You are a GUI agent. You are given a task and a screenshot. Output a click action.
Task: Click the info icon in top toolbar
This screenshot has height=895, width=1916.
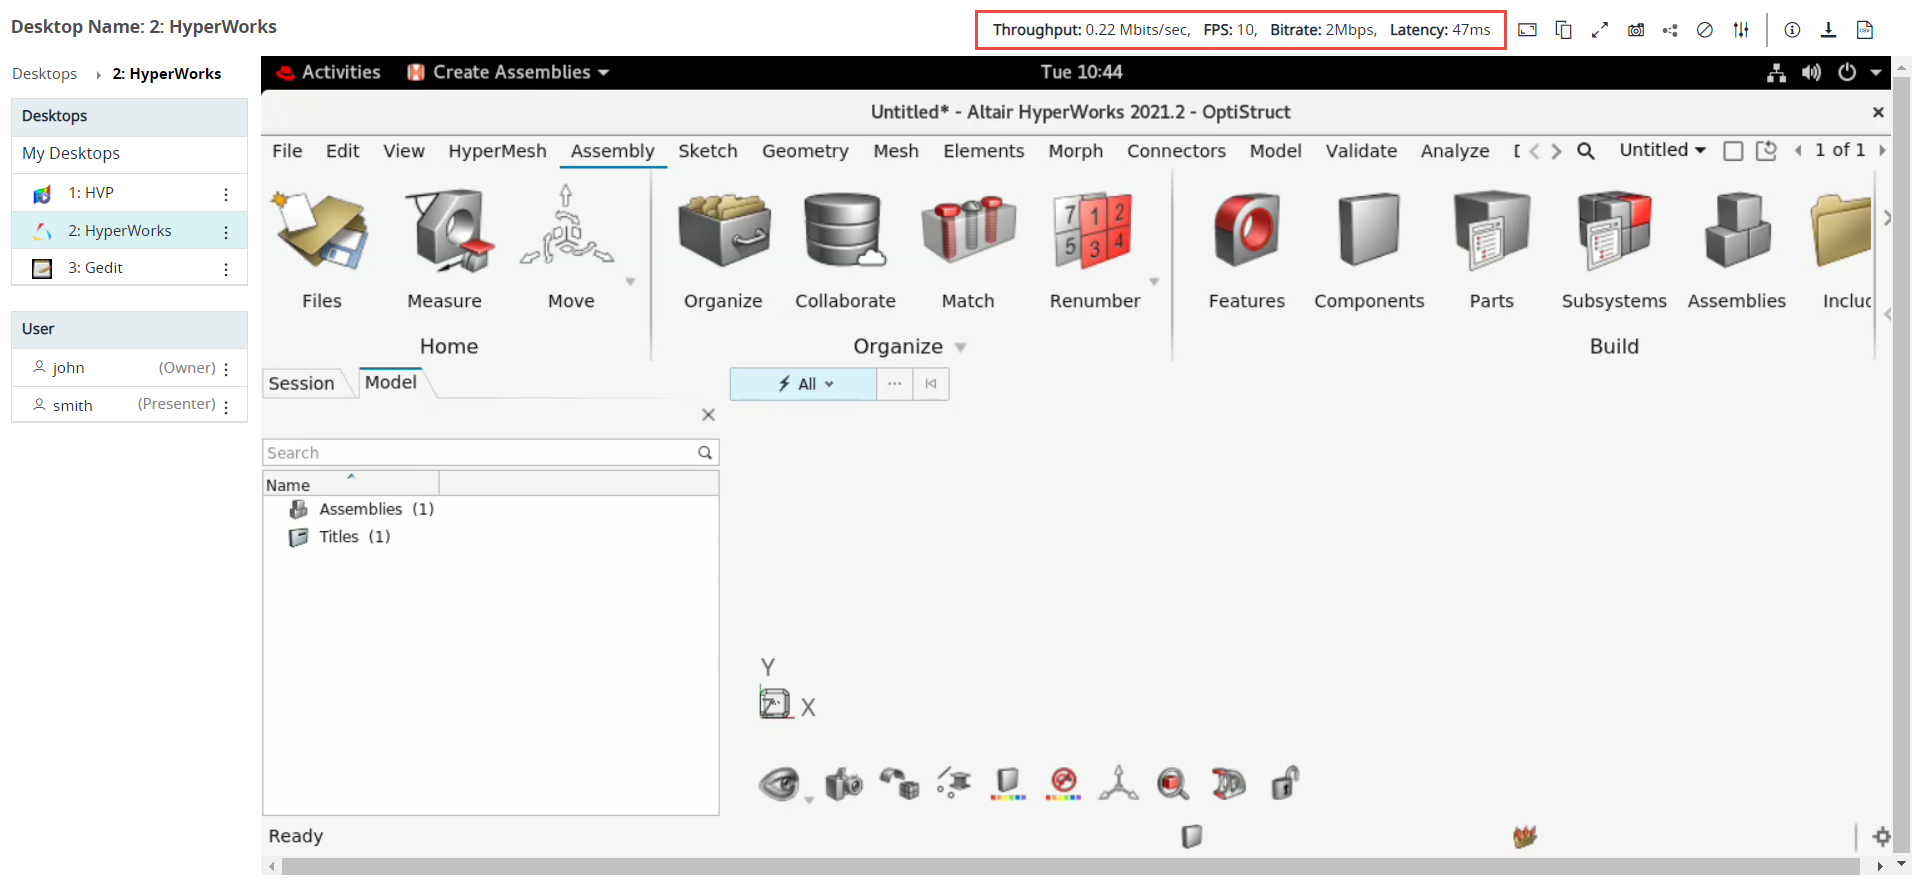pyautogui.click(x=1792, y=30)
